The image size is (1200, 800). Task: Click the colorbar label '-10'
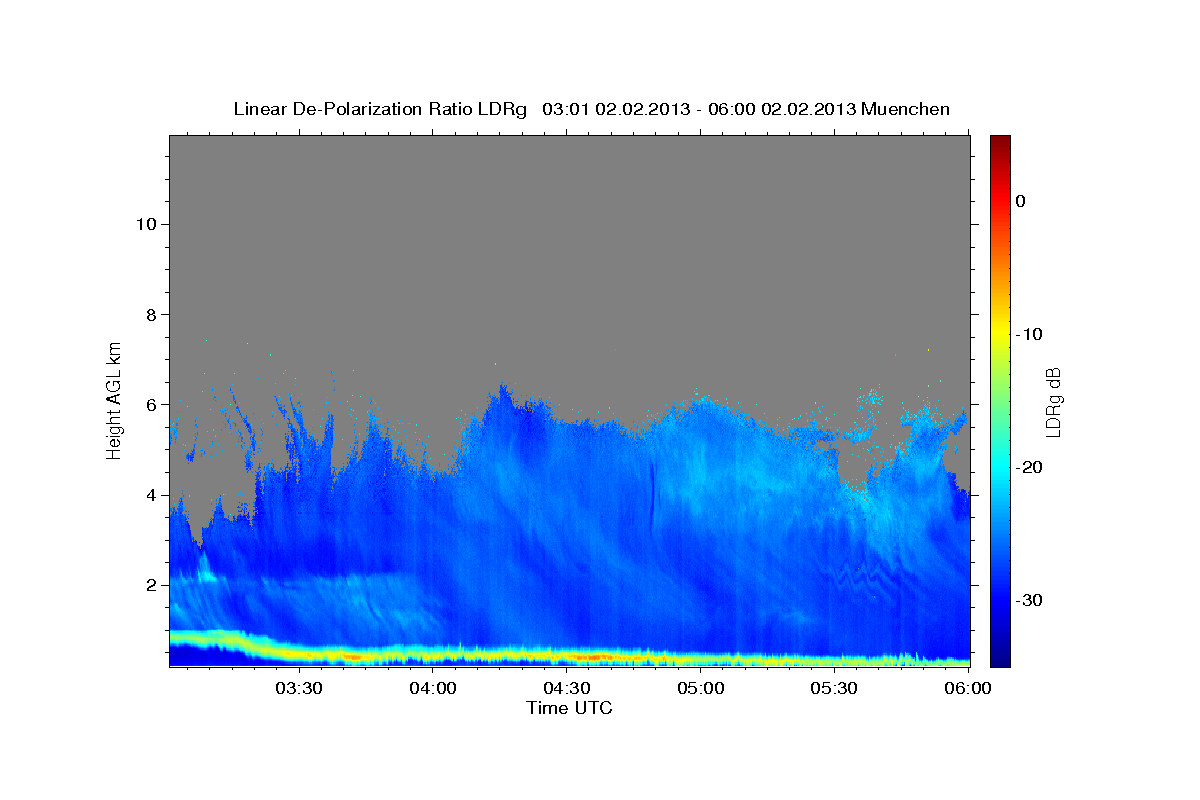pyautogui.click(x=1030, y=334)
